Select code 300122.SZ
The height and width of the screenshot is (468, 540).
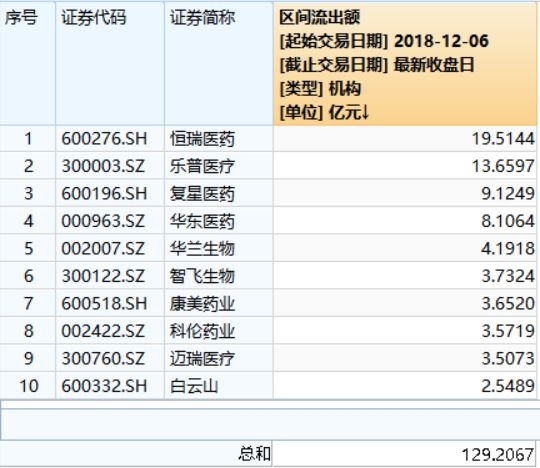[103, 277]
